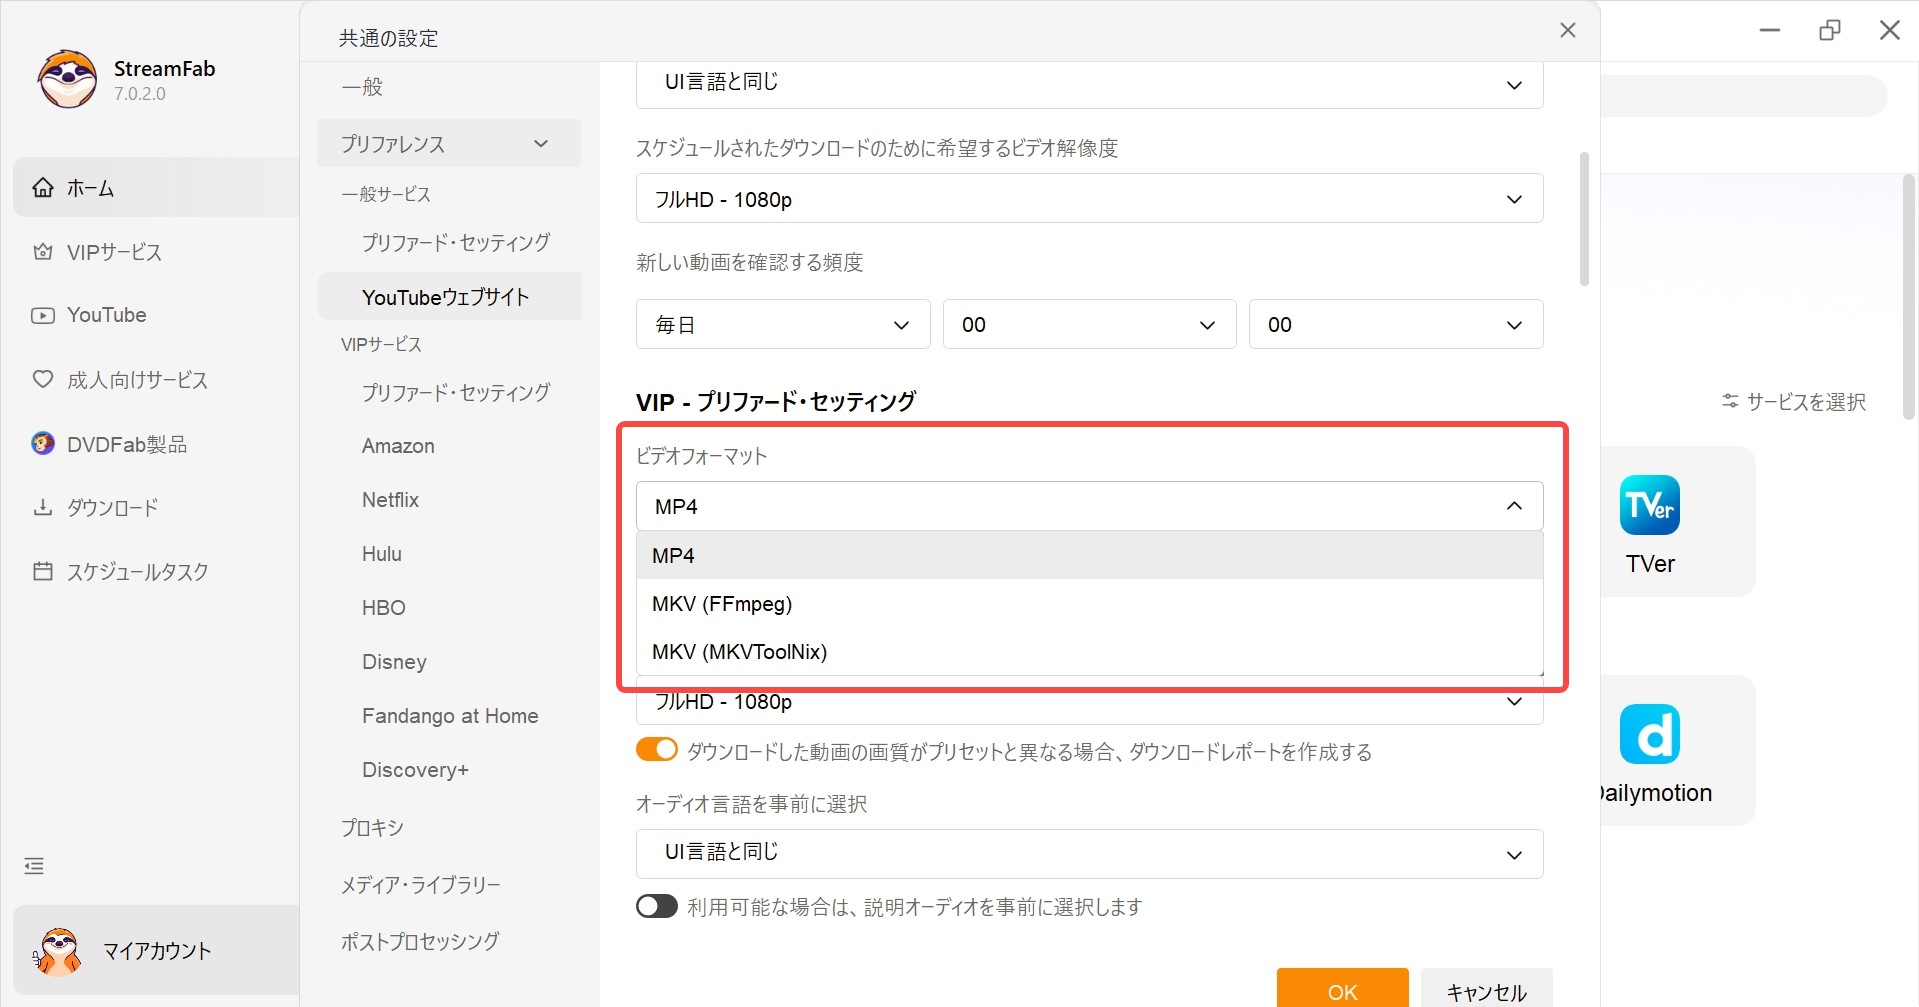Select YouTubeウェブサイト settings item
1919x1007 pixels.
click(449, 297)
